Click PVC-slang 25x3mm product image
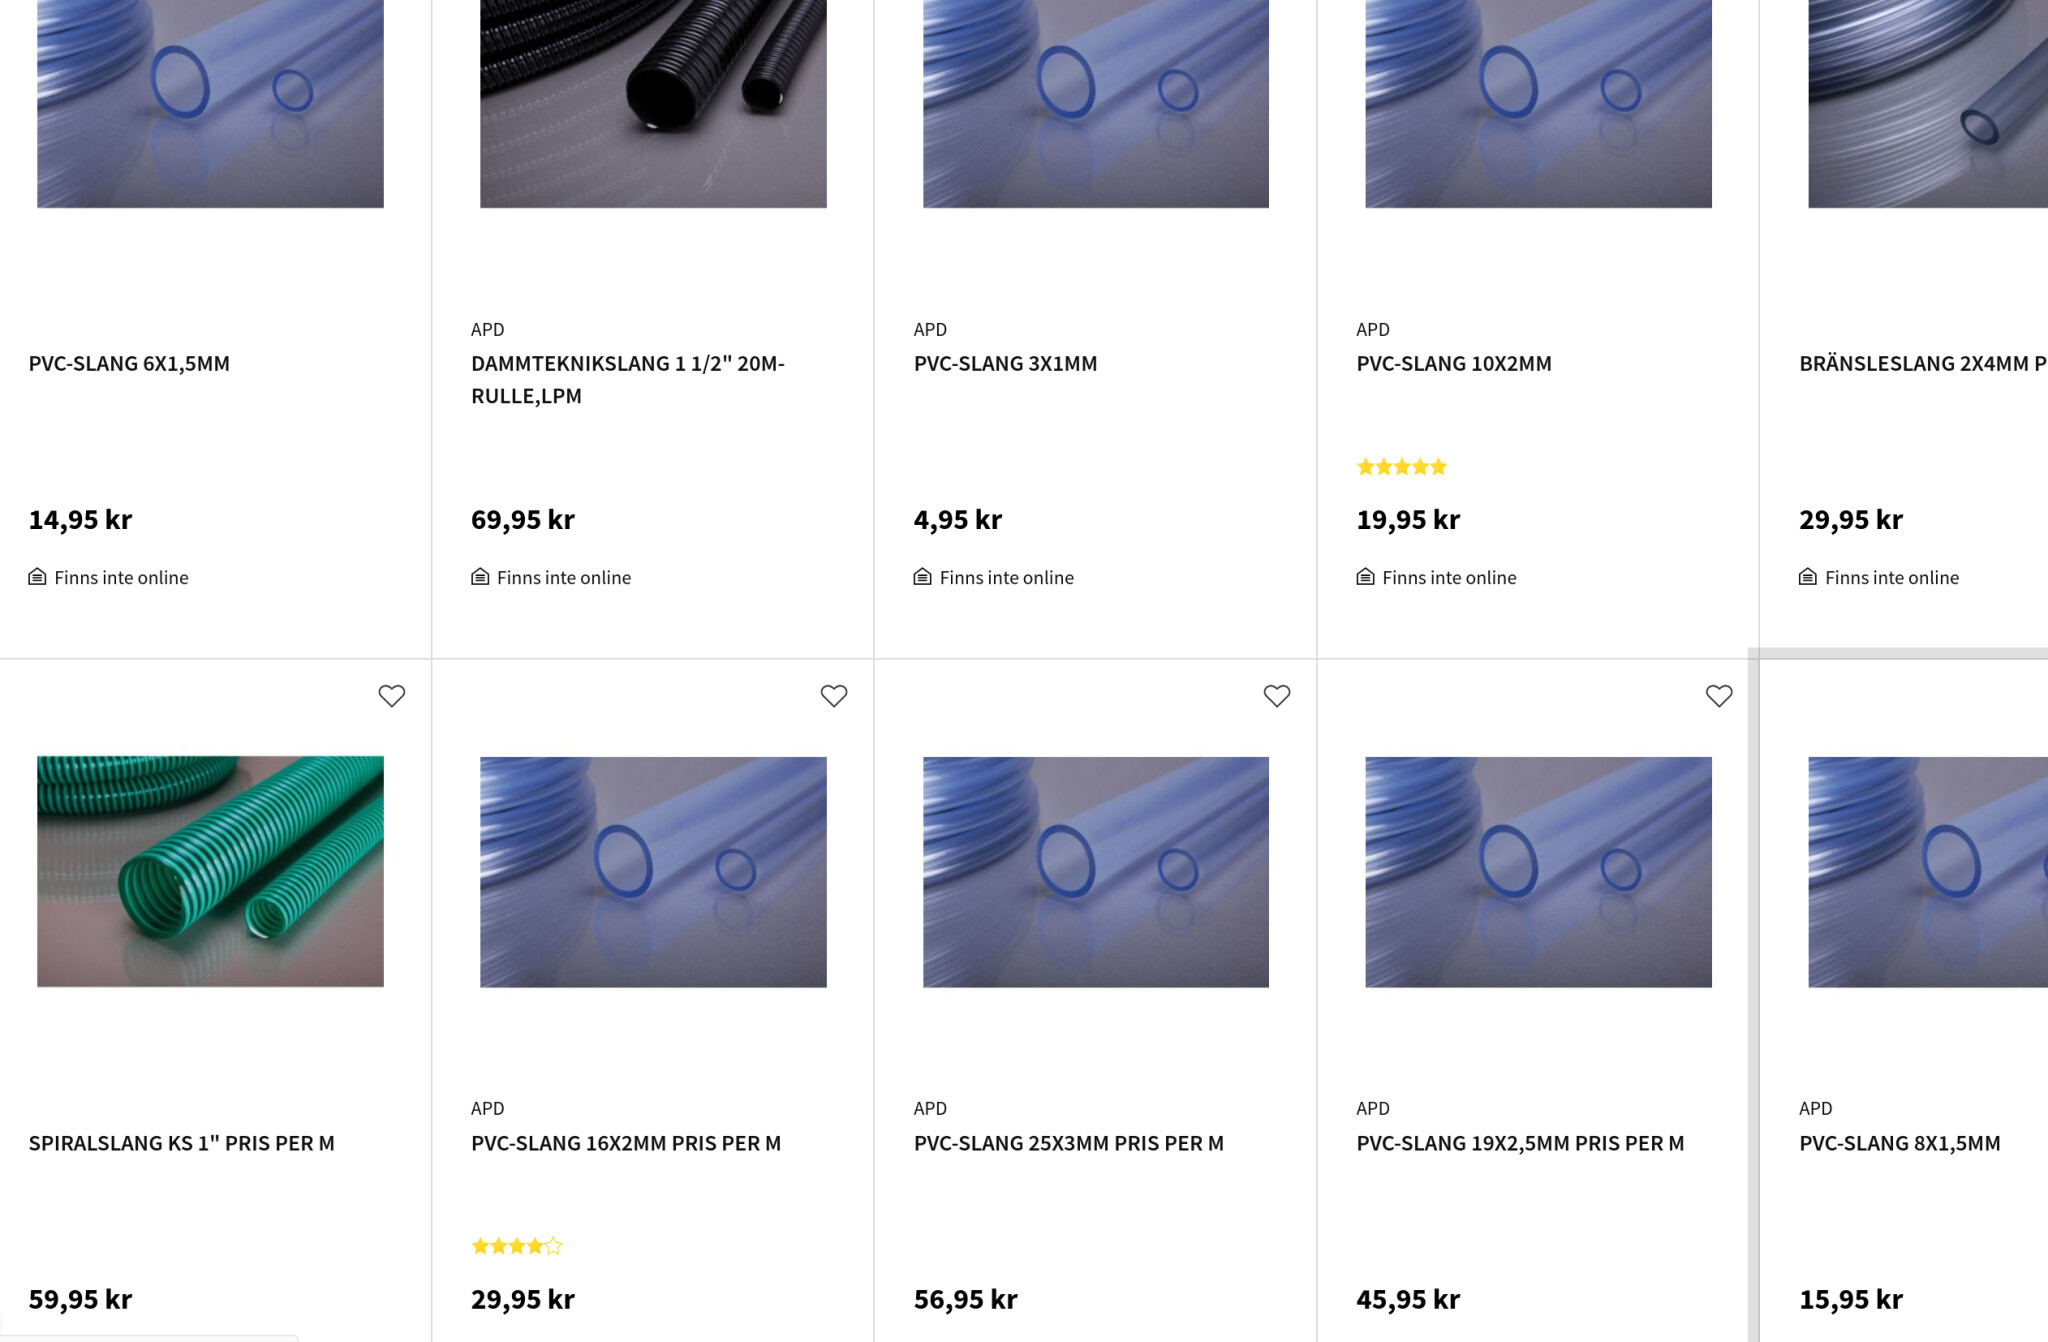2048x1342 pixels. [1095, 871]
